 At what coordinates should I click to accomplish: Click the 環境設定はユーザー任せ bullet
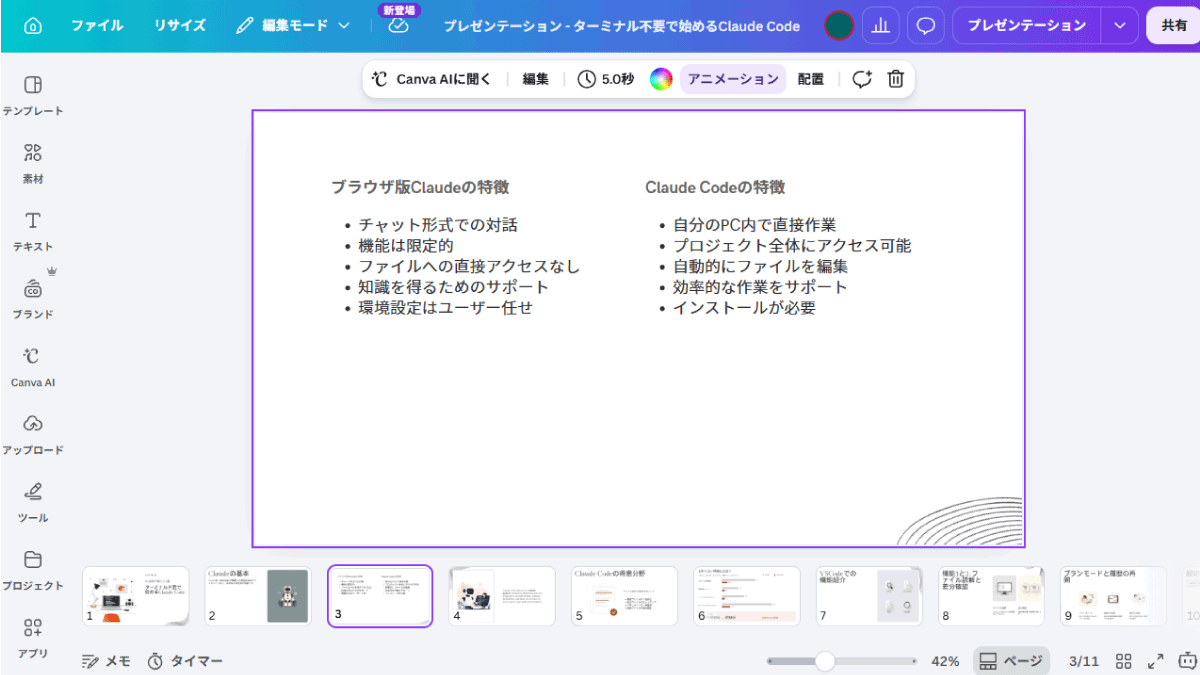[446, 308]
